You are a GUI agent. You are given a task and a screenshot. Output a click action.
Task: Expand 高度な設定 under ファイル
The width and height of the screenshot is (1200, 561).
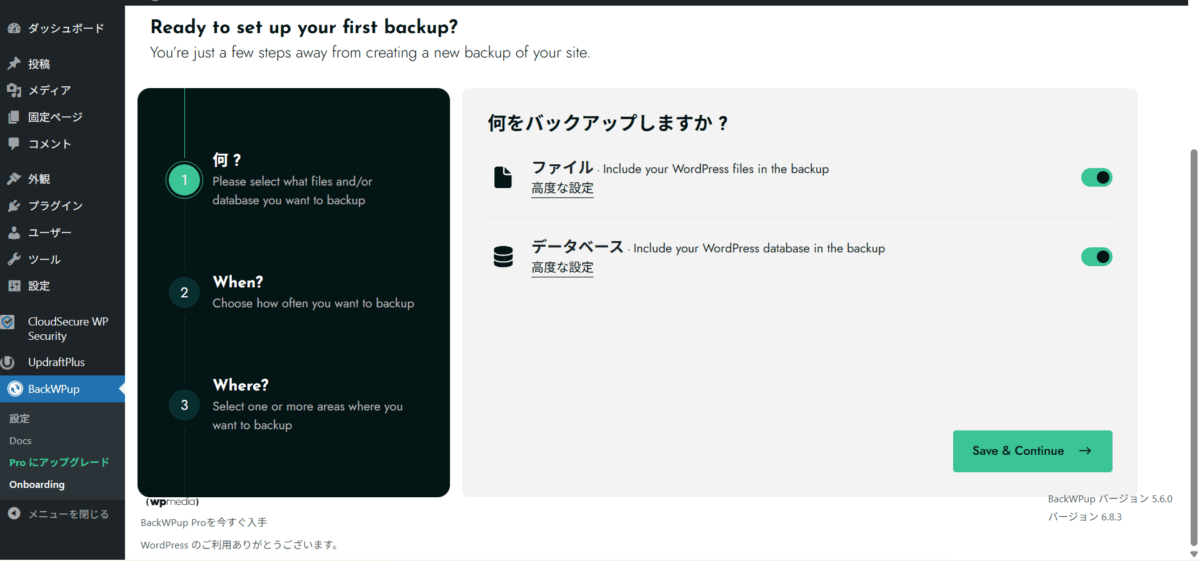click(x=562, y=188)
